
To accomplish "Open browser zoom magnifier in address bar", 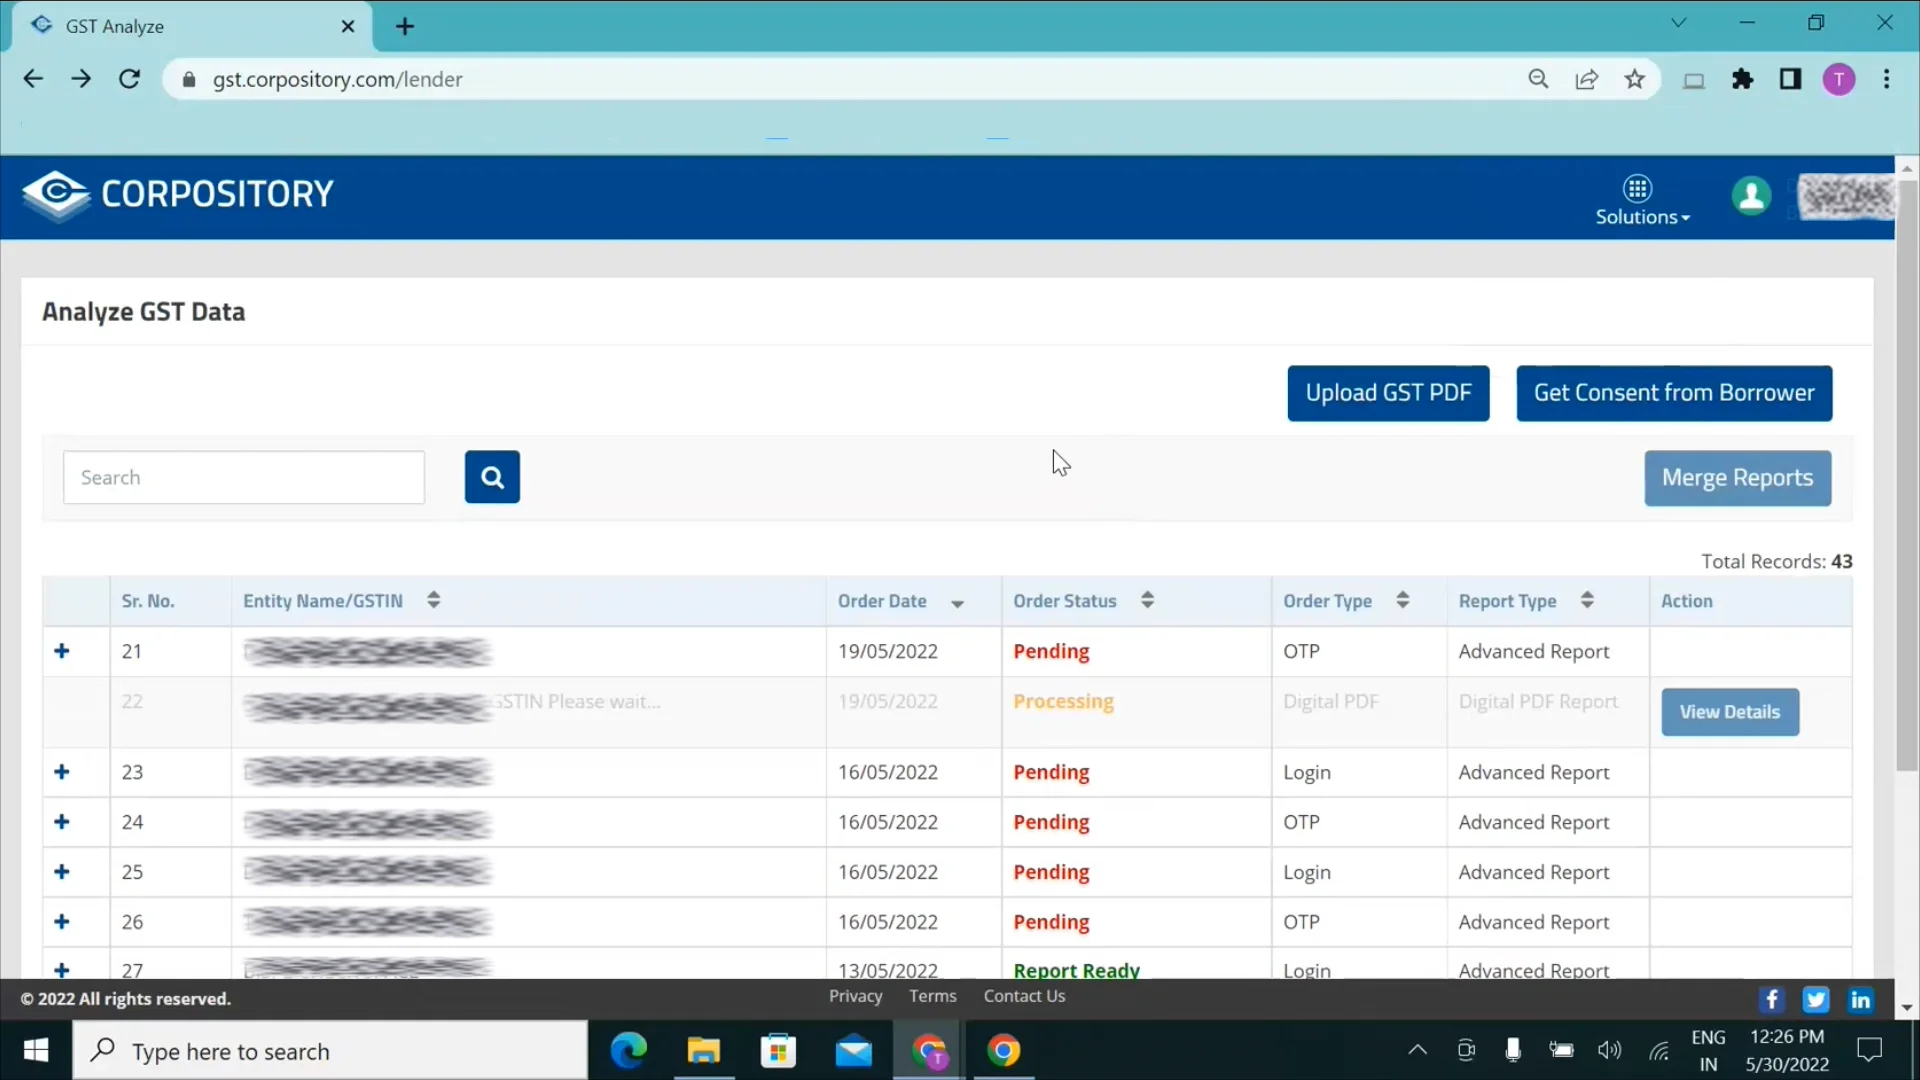I will click(x=1539, y=79).
